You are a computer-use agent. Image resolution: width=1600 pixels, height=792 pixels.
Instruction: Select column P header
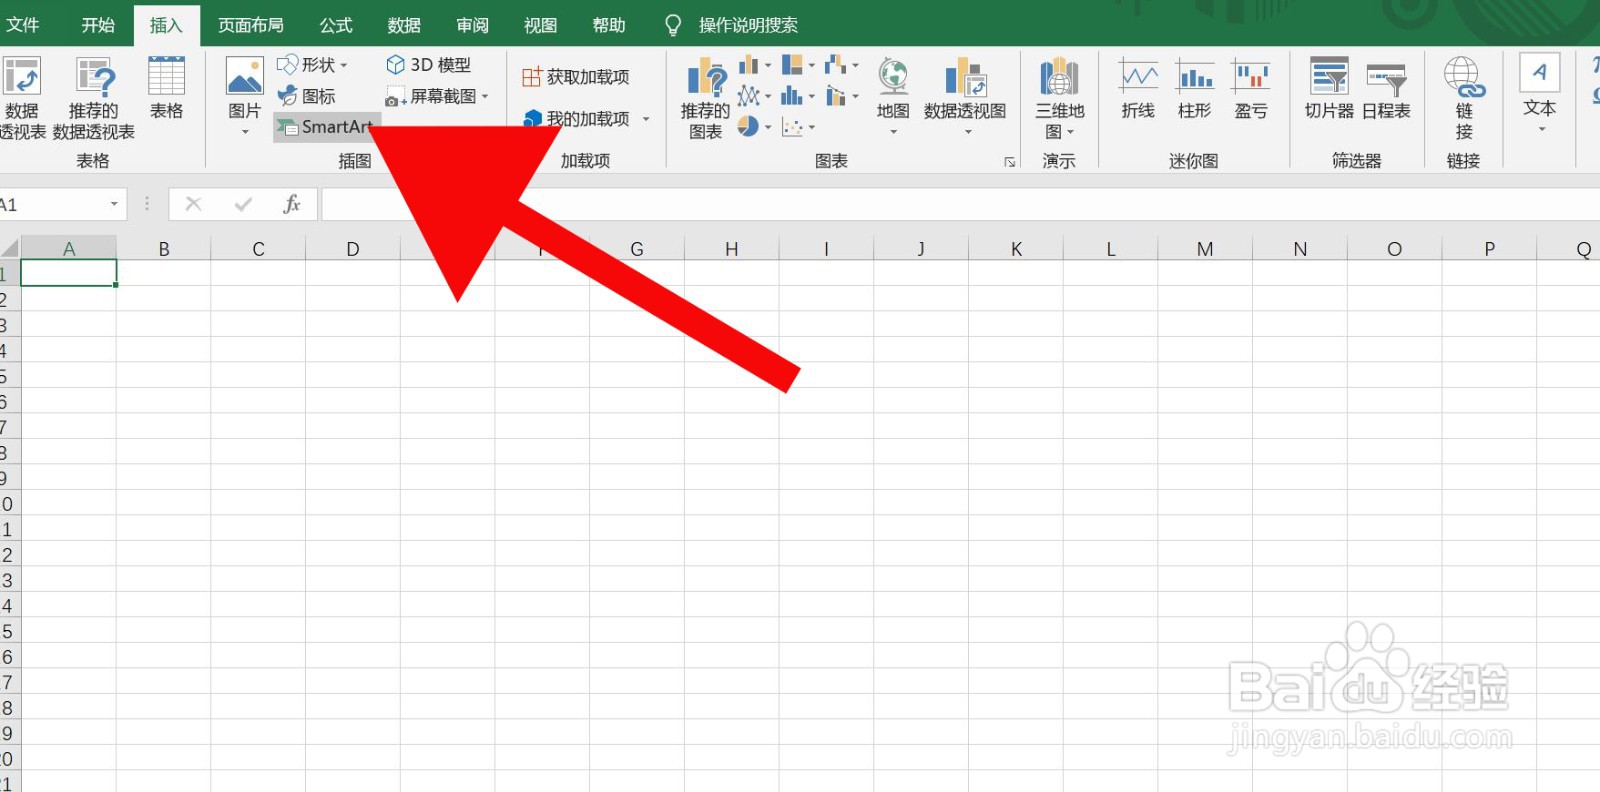click(1489, 248)
